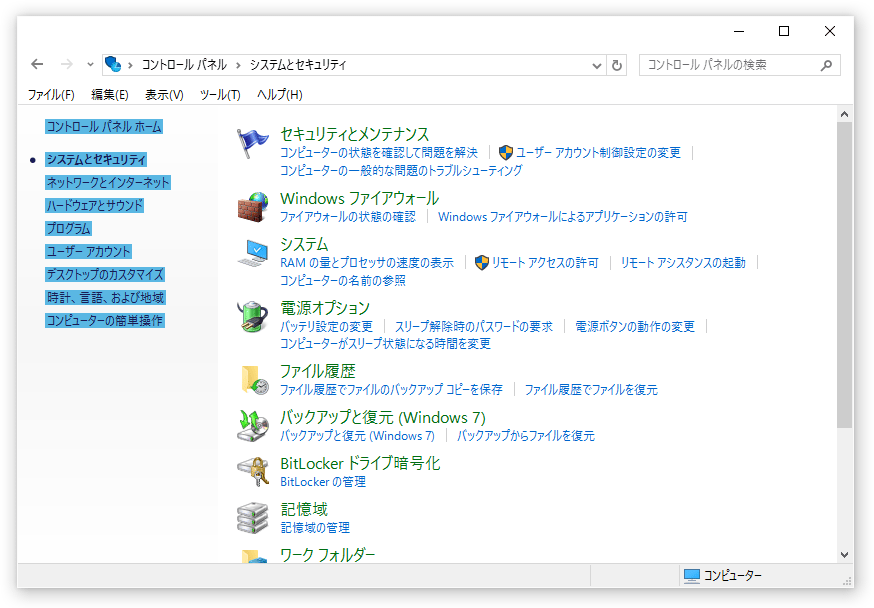Click the search magnifier icon

[826, 65]
